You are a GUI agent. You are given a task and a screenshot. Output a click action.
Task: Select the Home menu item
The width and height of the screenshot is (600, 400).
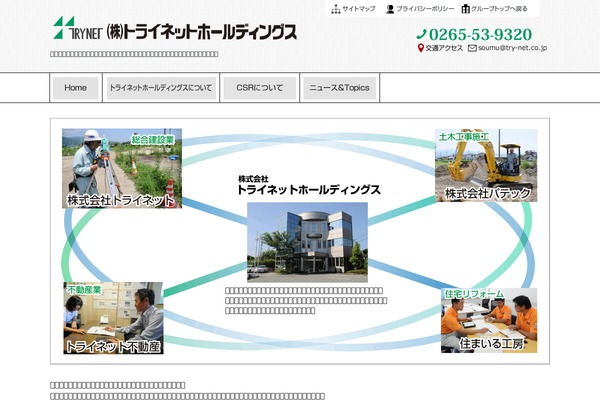76,88
